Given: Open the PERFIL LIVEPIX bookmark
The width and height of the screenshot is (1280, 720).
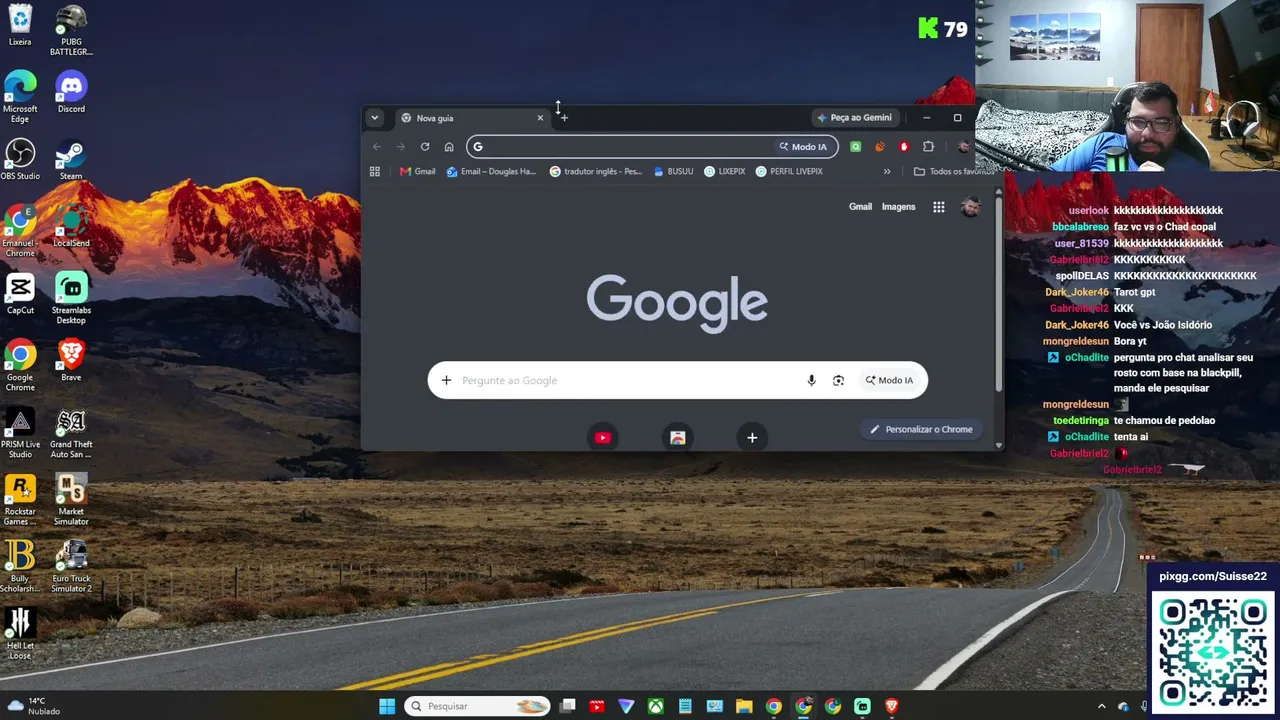Looking at the screenshot, I should [789, 171].
